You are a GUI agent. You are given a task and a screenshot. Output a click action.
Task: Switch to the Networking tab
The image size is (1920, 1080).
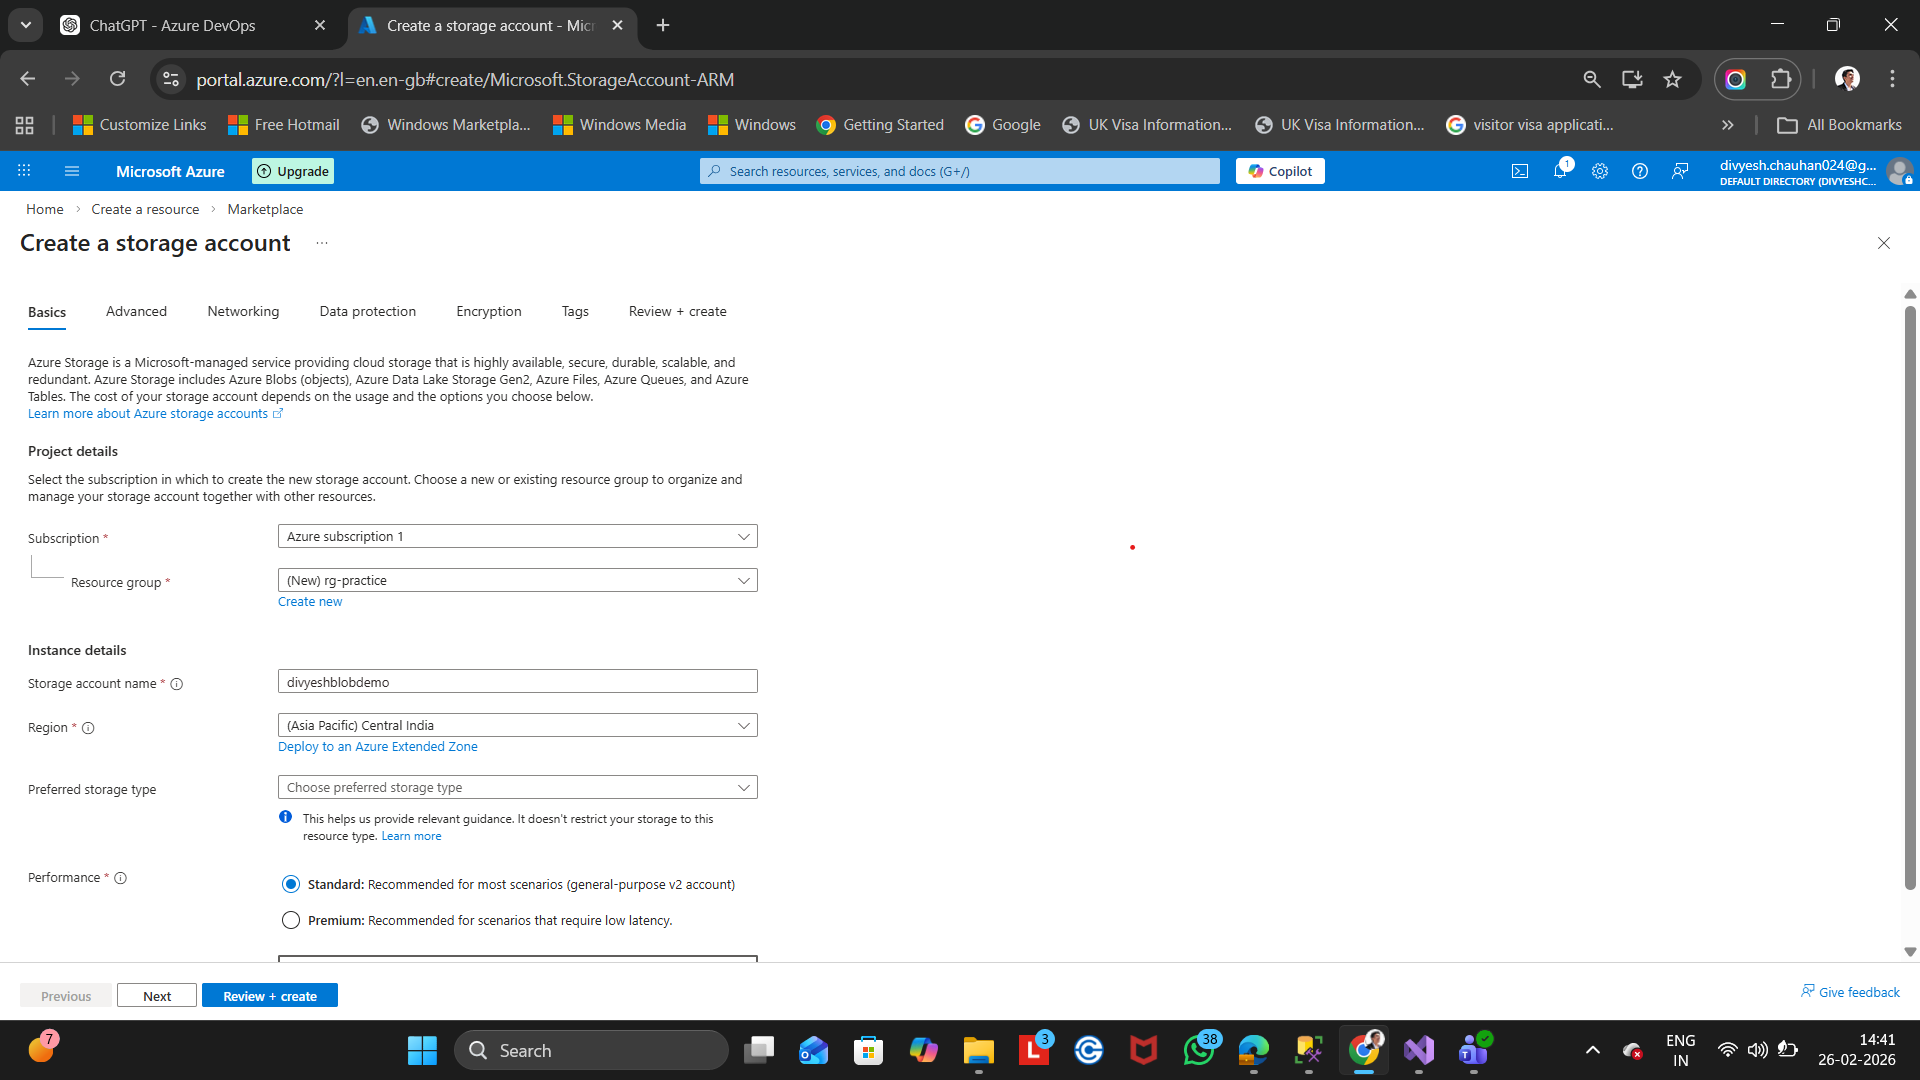pyautogui.click(x=243, y=311)
